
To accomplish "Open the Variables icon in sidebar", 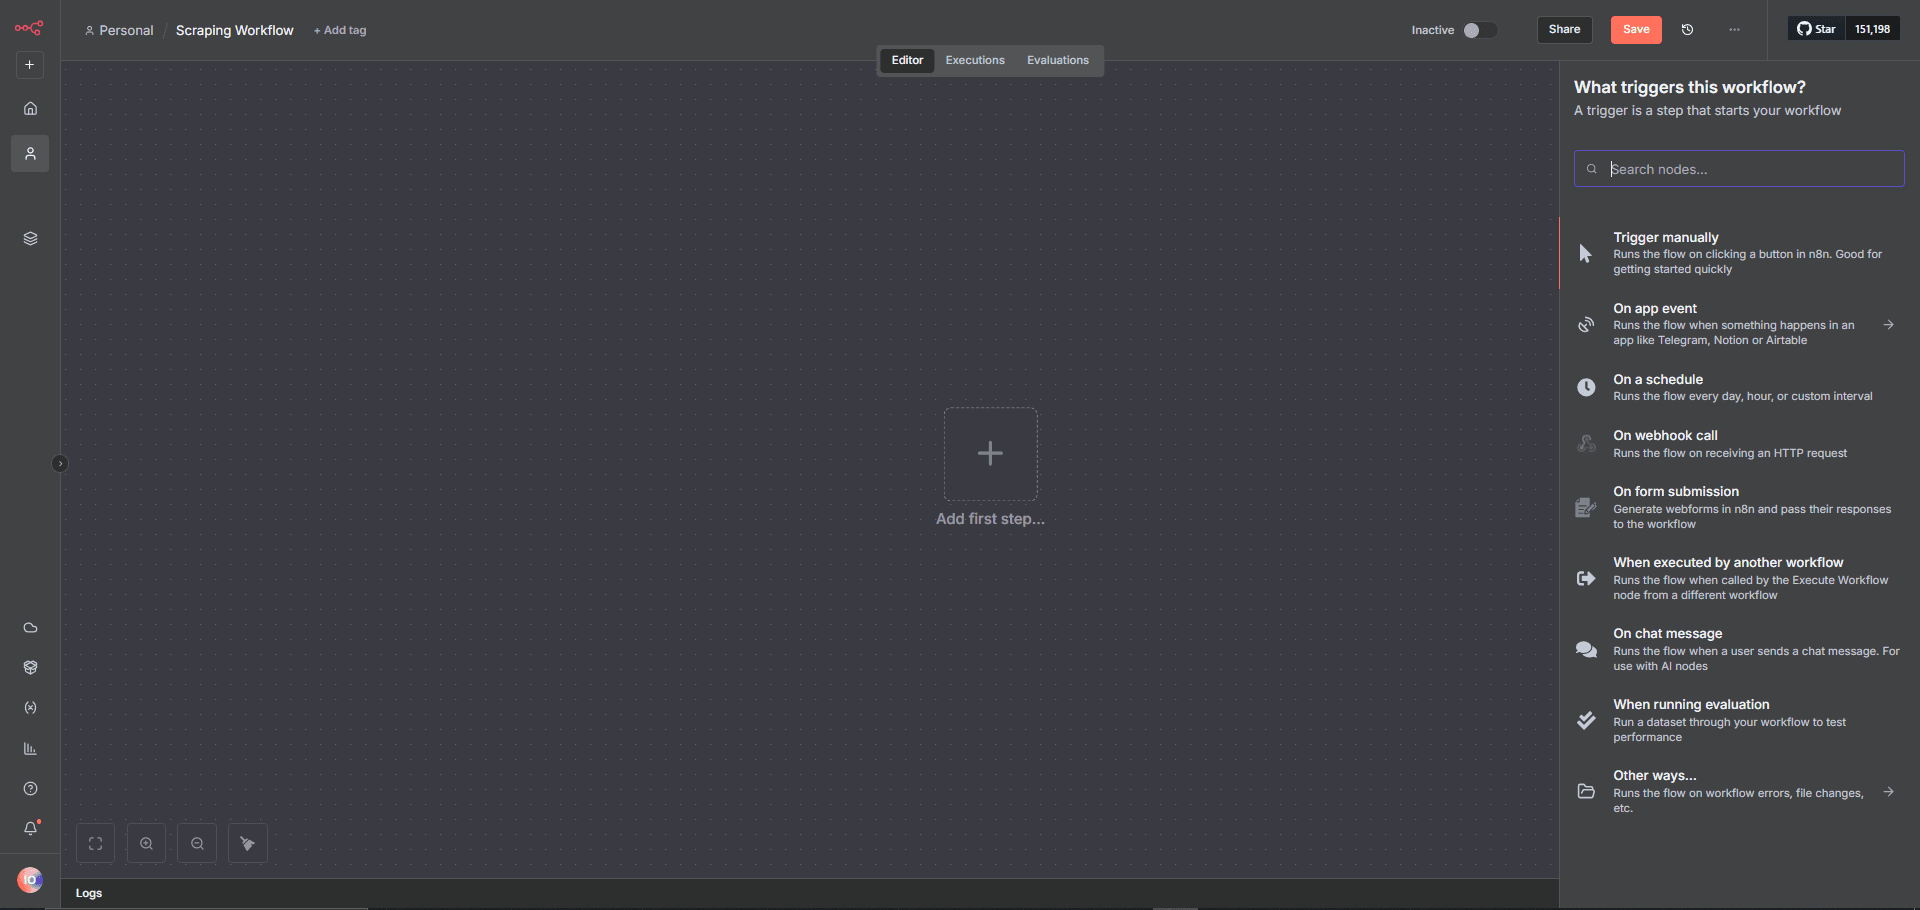I will point(30,708).
